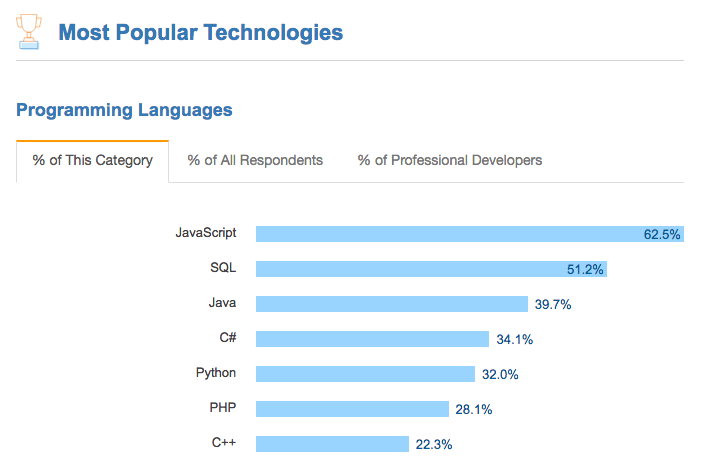Open % of Professional Developers tab
Viewport: 719px width, 462px height.
tap(449, 160)
